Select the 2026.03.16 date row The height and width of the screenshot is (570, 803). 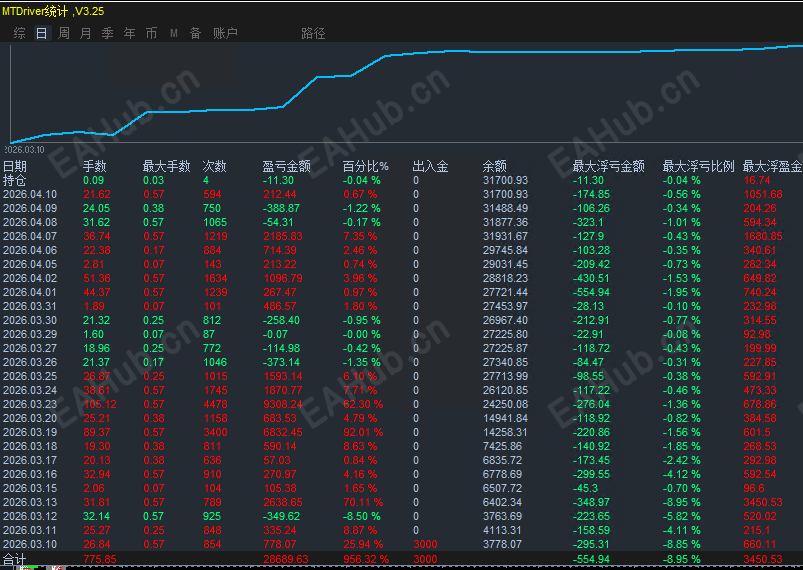point(402,474)
